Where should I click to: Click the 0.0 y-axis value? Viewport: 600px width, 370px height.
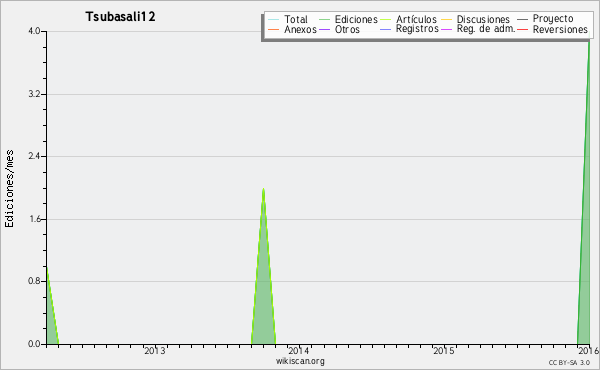34,344
